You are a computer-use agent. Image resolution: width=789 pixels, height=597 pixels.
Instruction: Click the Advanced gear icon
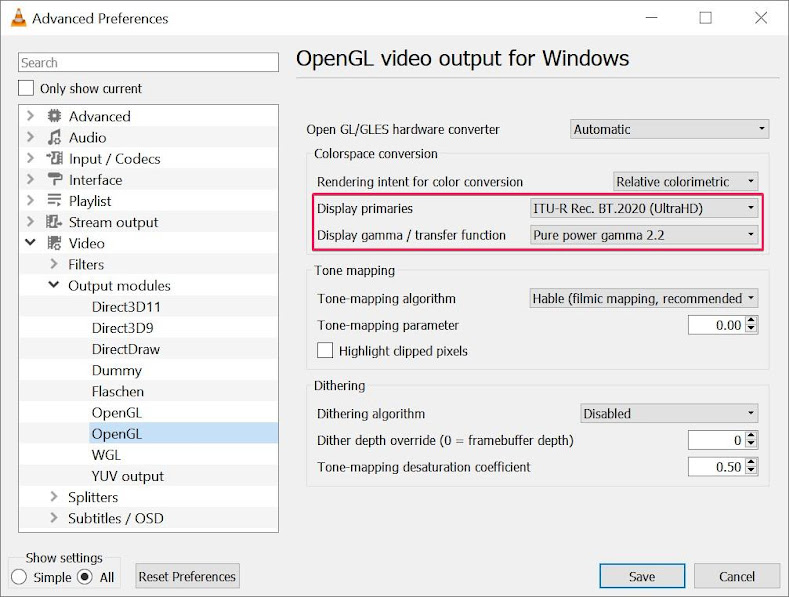point(54,116)
